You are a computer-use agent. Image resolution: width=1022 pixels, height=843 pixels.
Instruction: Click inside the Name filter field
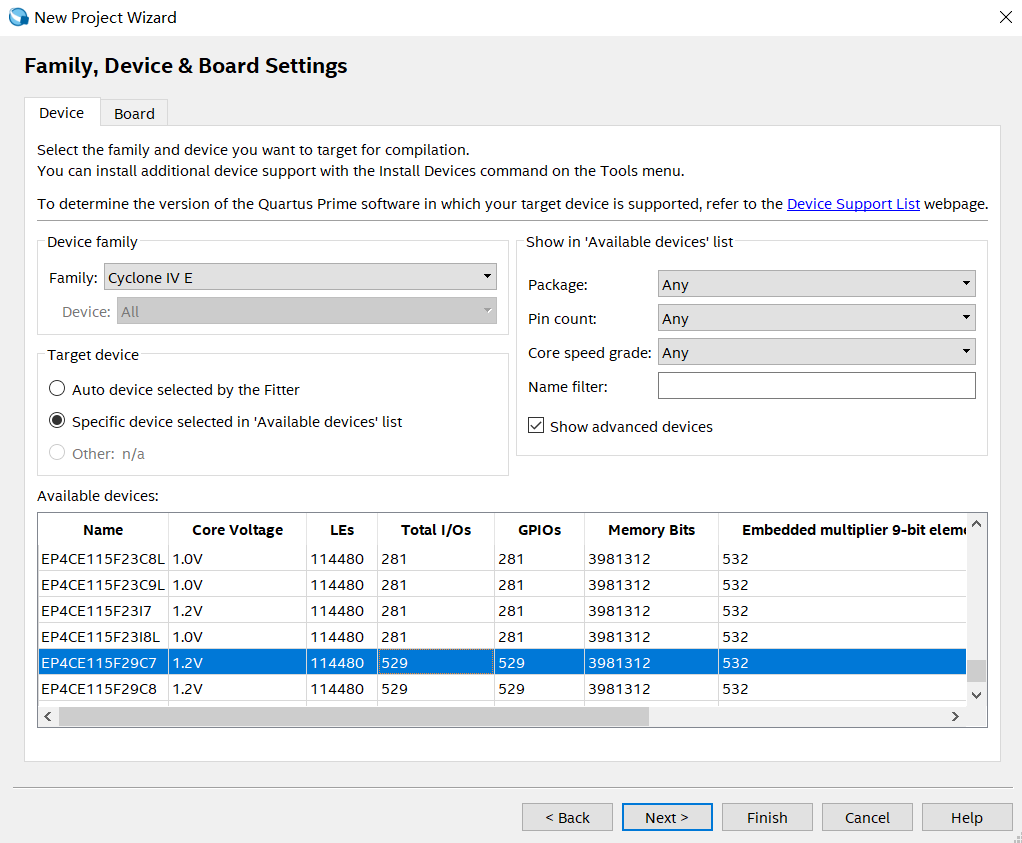(x=816, y=386)
